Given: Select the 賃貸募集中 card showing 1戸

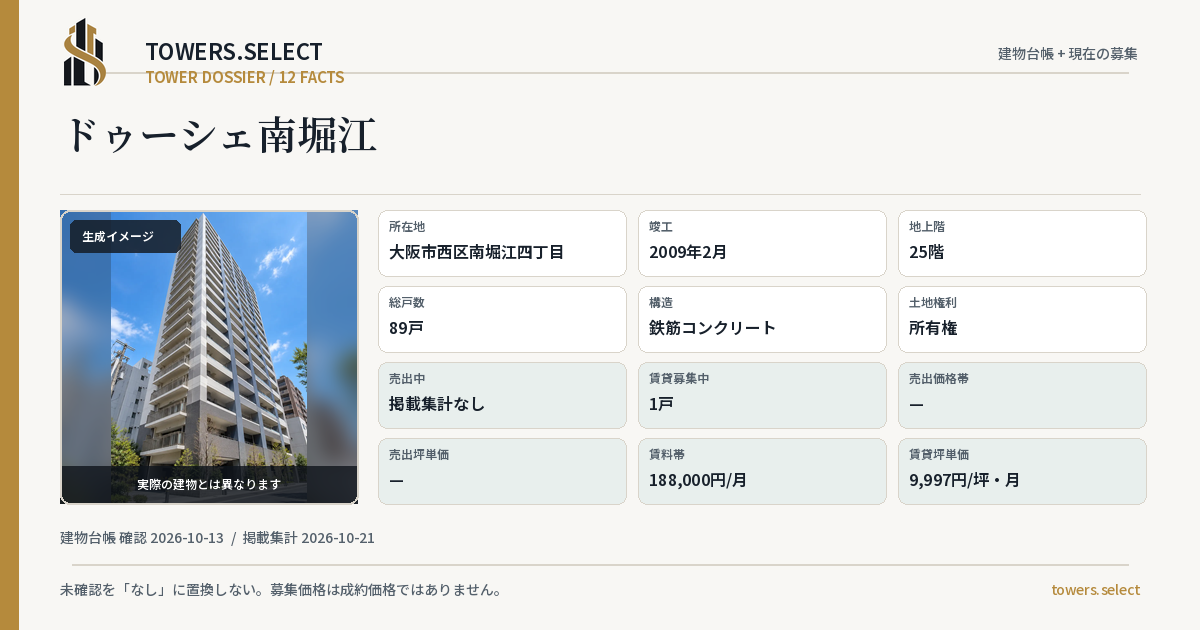Looking at the screenshot, I should pyautogui.click(x=762, y=395).
